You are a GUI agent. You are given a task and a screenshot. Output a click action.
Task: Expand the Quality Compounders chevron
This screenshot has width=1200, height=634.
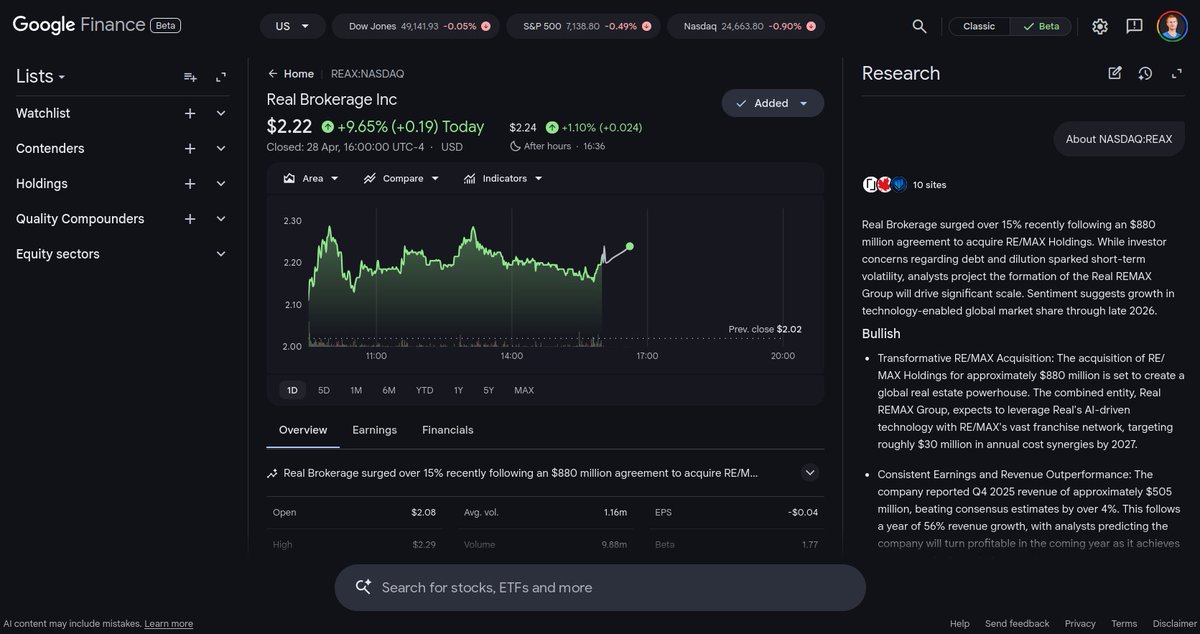(221, 219)
